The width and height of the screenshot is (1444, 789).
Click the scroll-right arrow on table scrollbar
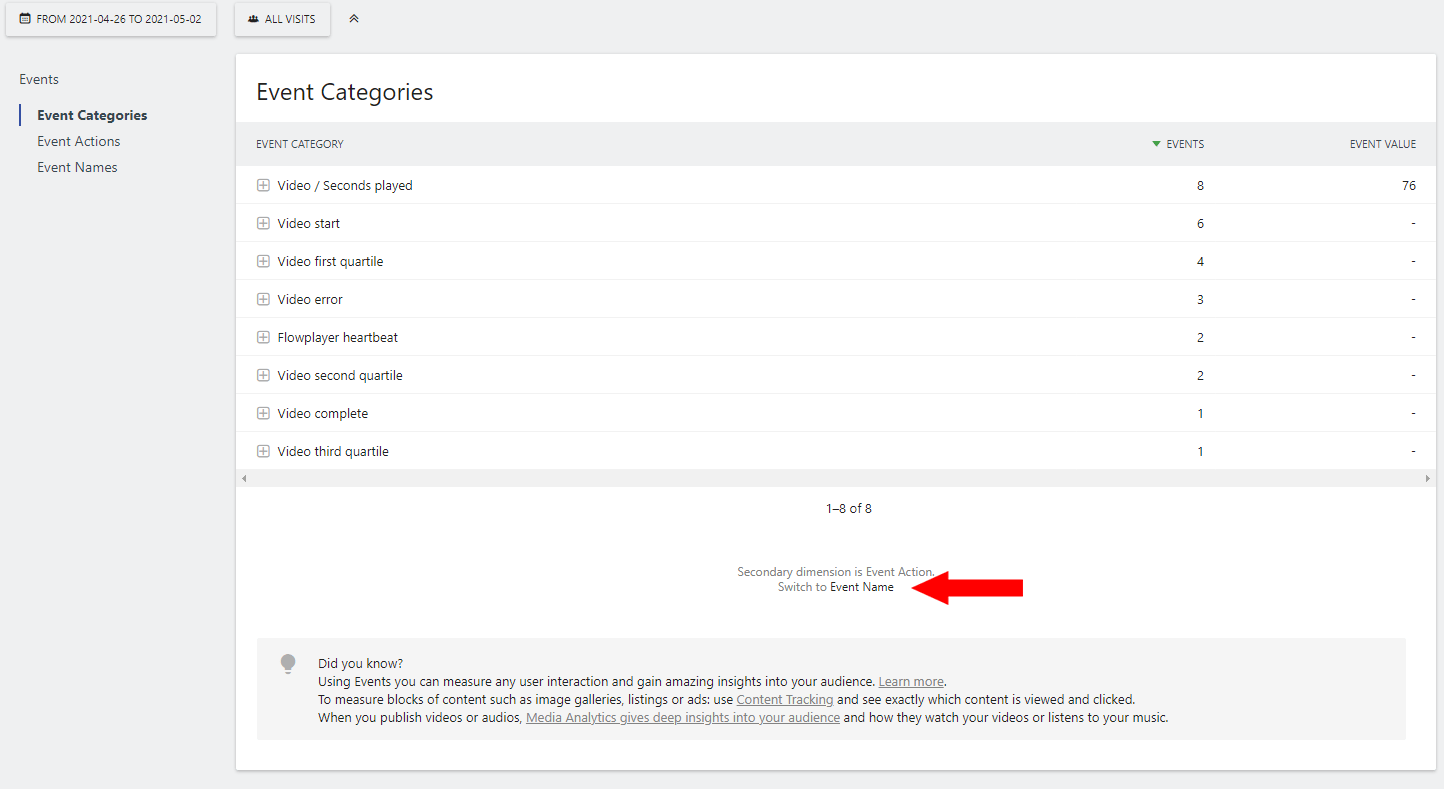coord(1428,479)
